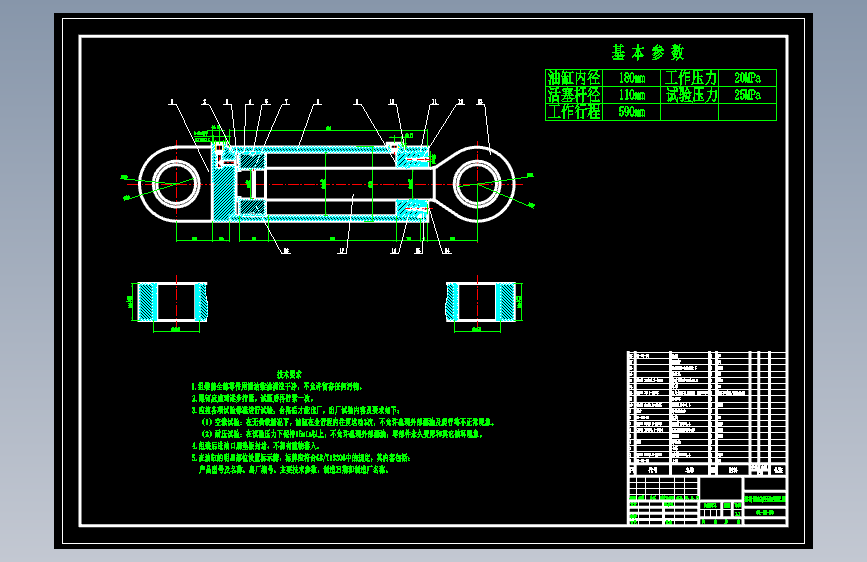Select the 活塞杆径 cell

point(574,95)
